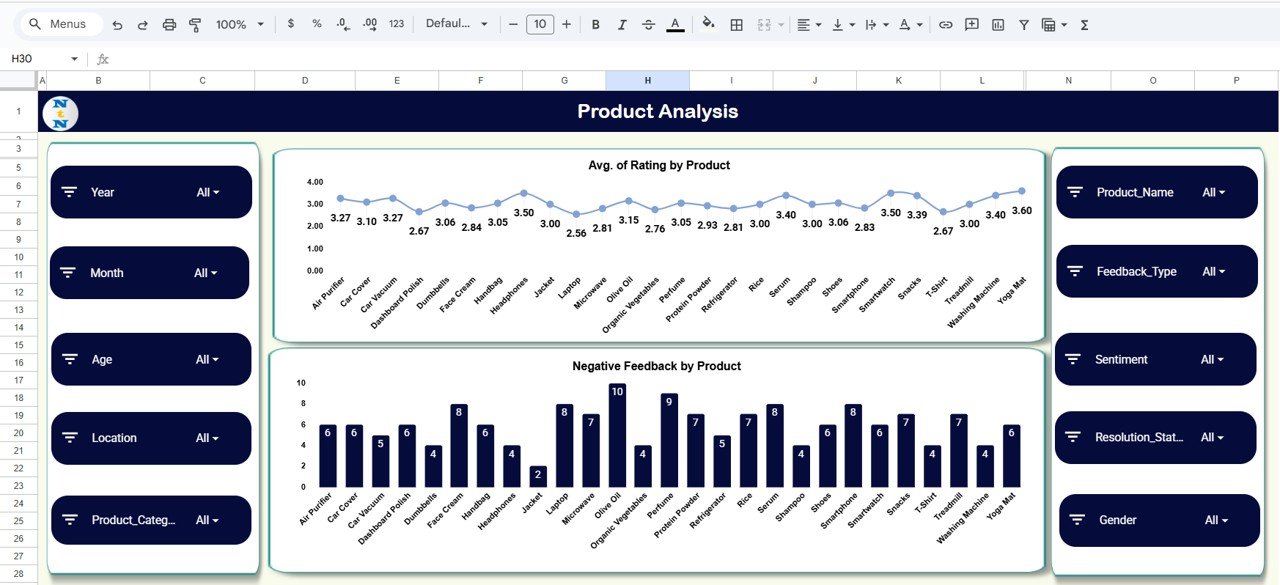Click the Print icon
The image size is (1280, 585).
169,24
